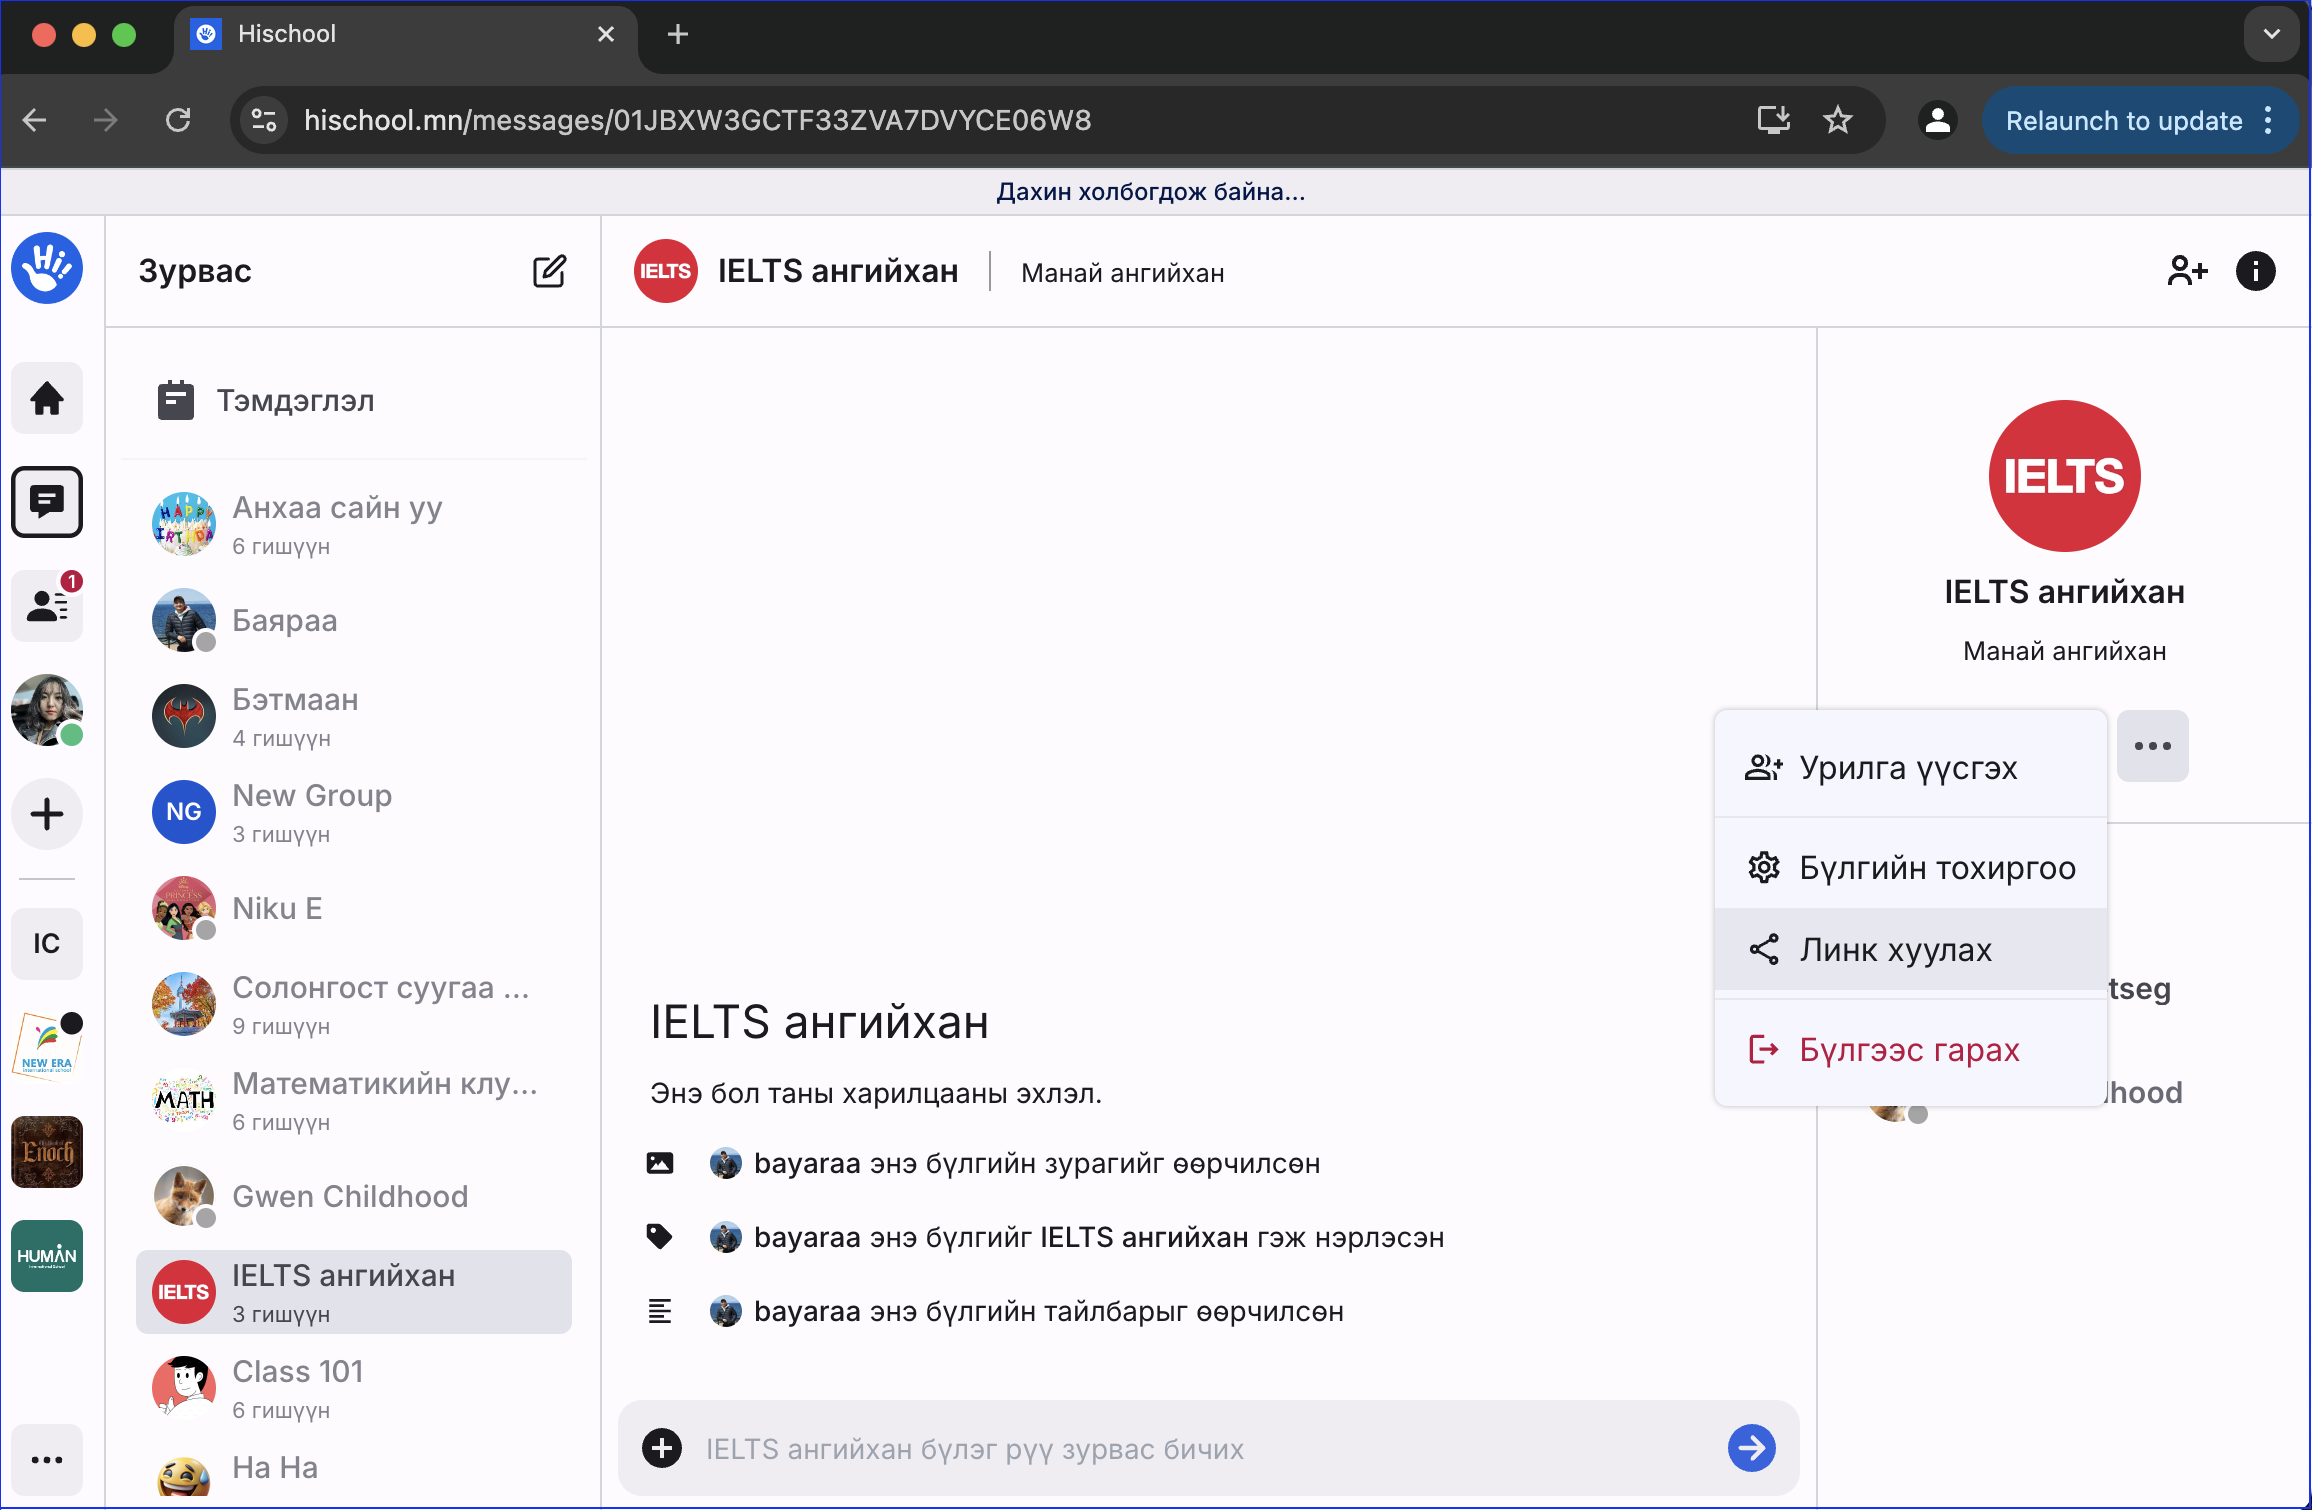Open the Human school workspace icon
Screen dimensions: 2312x1510
tap(47, 1255)
